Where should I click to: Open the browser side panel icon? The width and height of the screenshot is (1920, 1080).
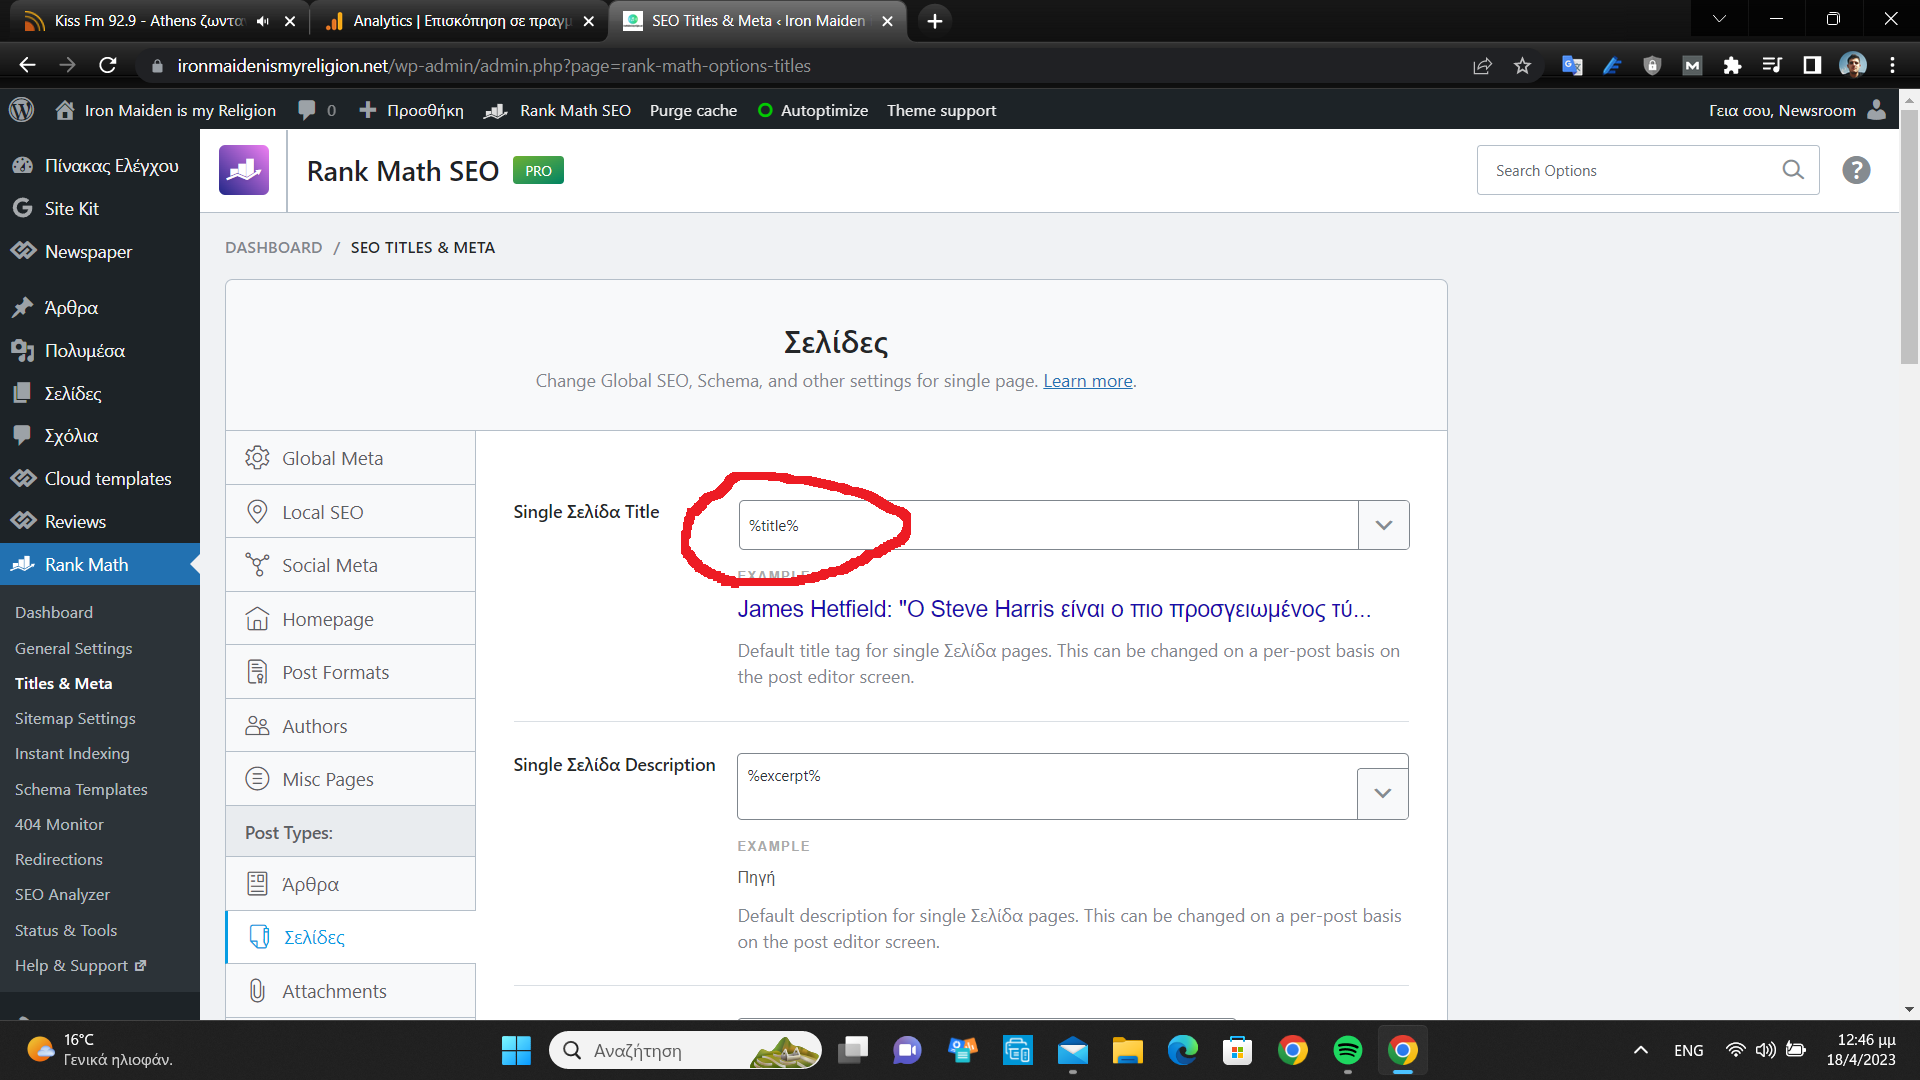[1812, 65]
